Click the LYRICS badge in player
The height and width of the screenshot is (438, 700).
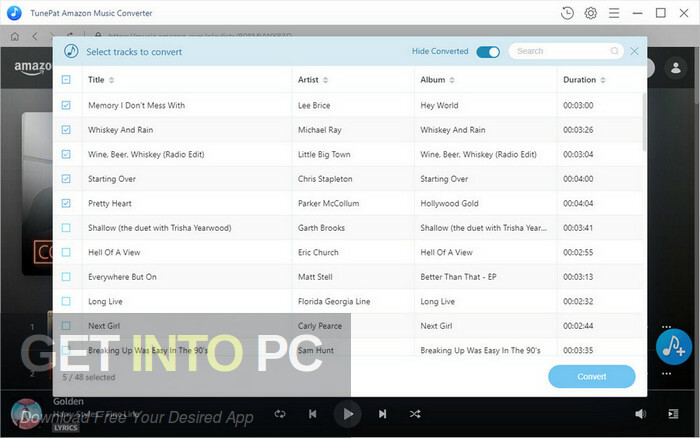(x=66, y=428)
